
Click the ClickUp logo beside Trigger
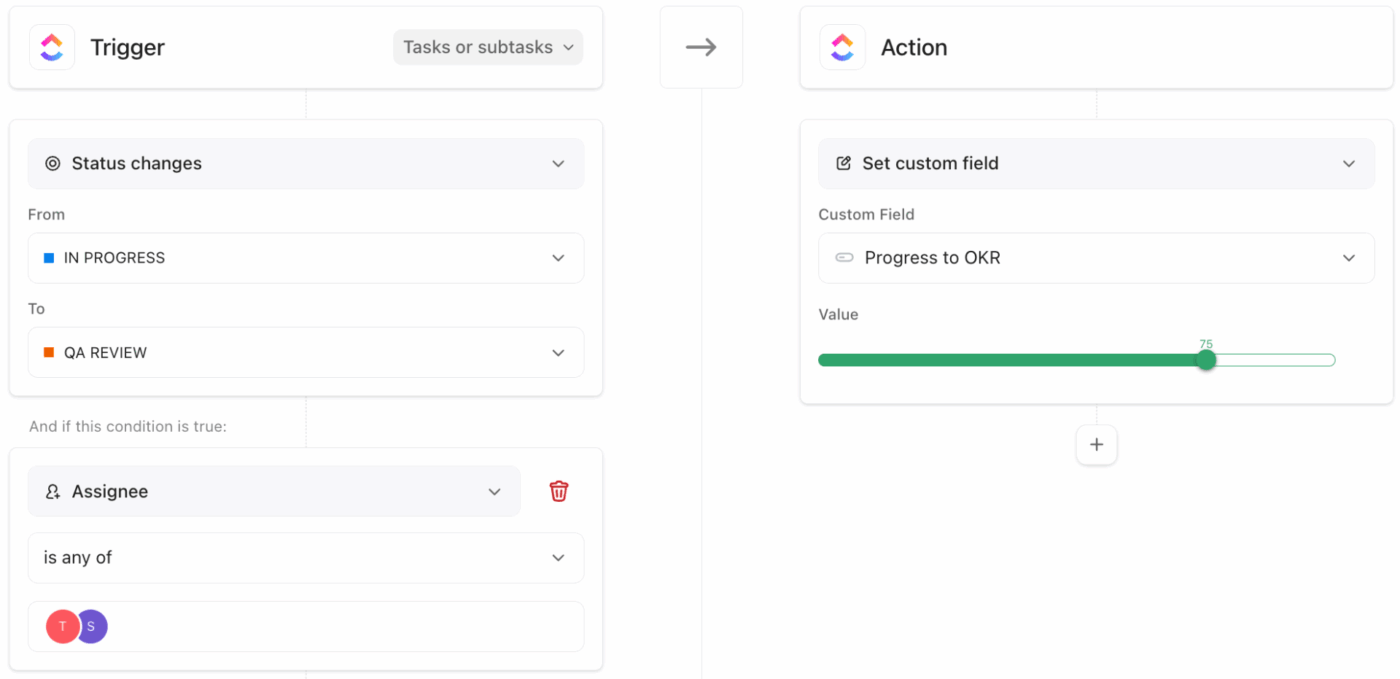[x=51, y=46]
